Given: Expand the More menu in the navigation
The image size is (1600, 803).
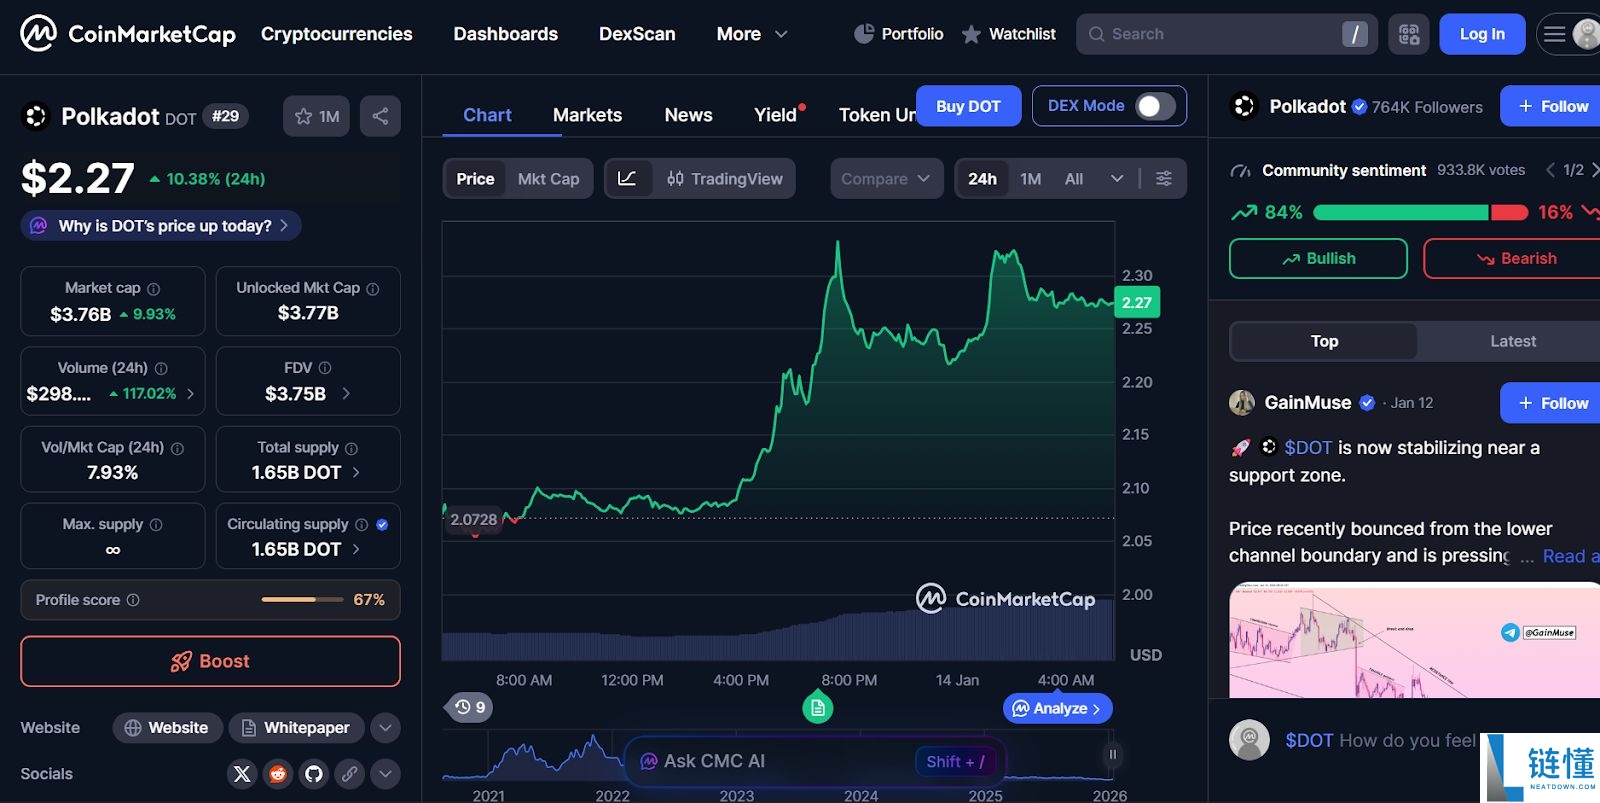Looking at the screenshot, I should [x=752, y=34].
